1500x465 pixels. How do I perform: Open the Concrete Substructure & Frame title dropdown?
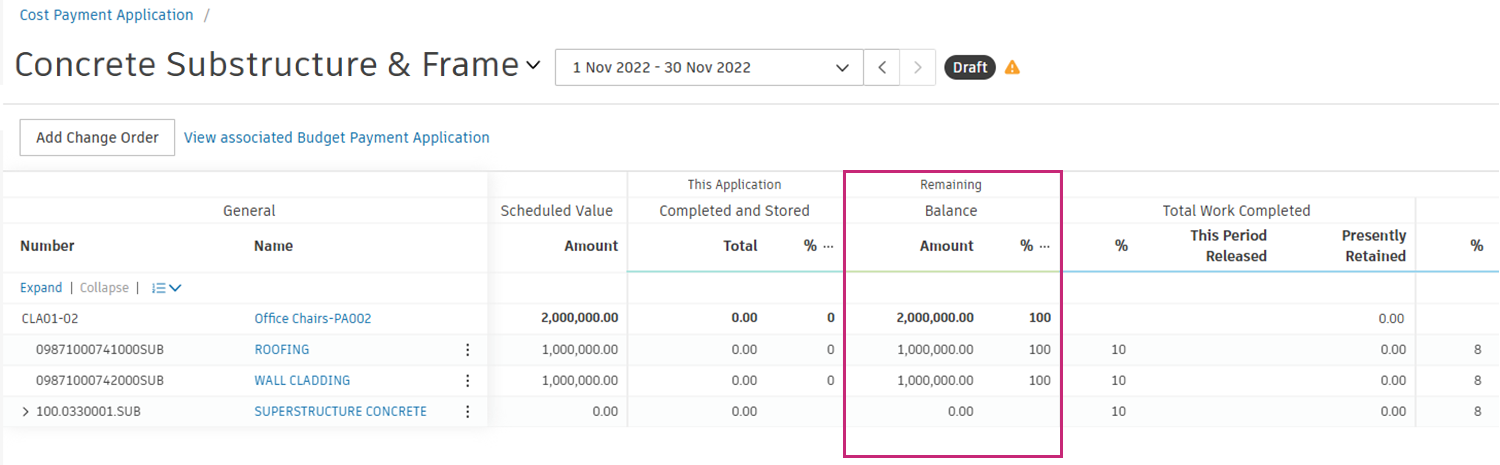click(533, 66)
